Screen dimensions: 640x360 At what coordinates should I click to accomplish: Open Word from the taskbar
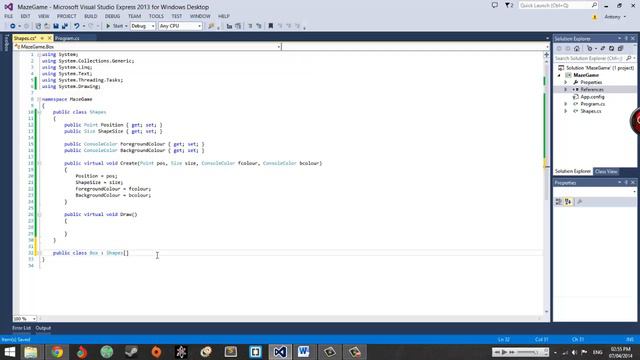(304, 352)
